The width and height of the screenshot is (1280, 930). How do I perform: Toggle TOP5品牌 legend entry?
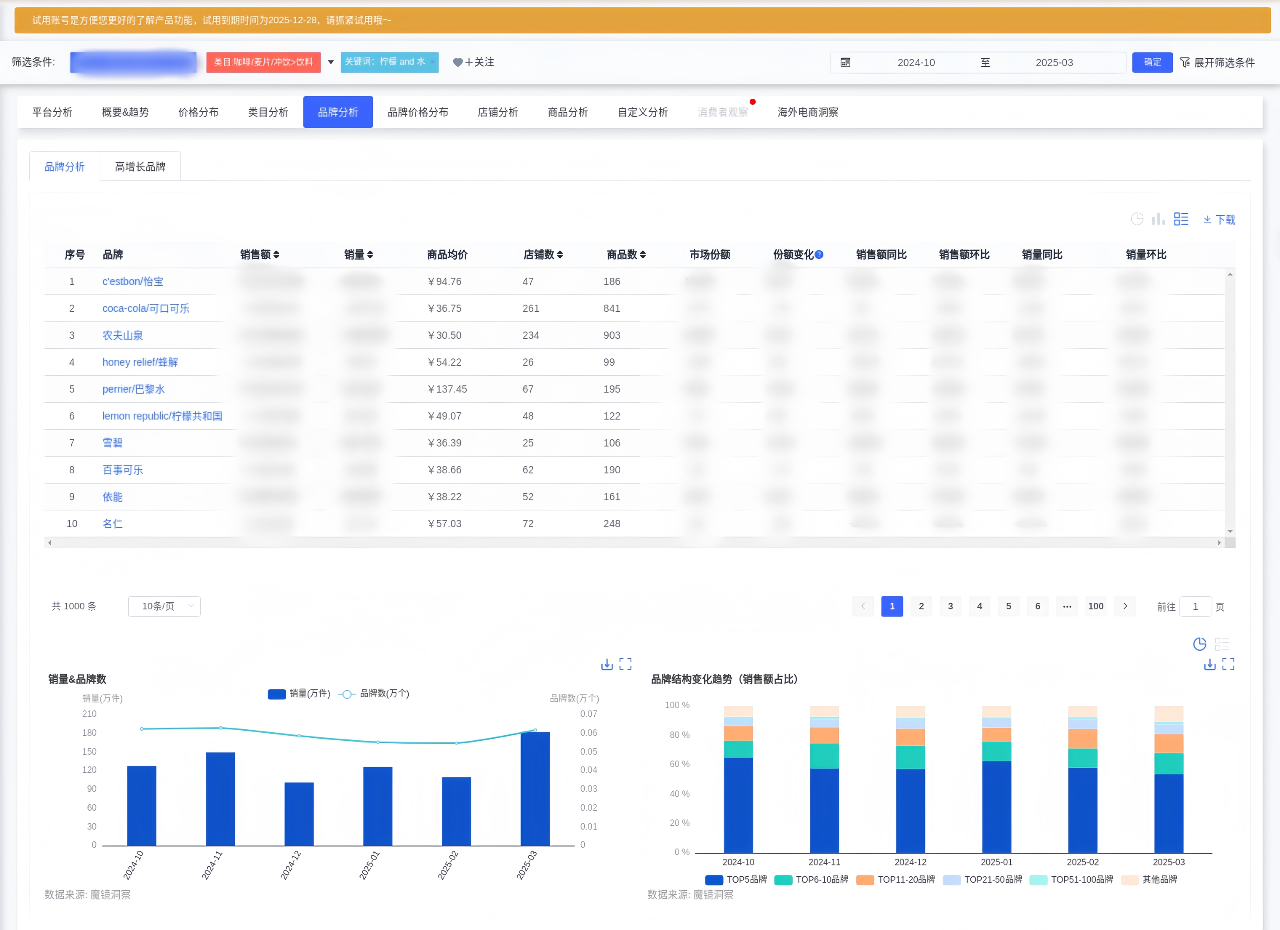pyautogui.click(x=736, y=880)
